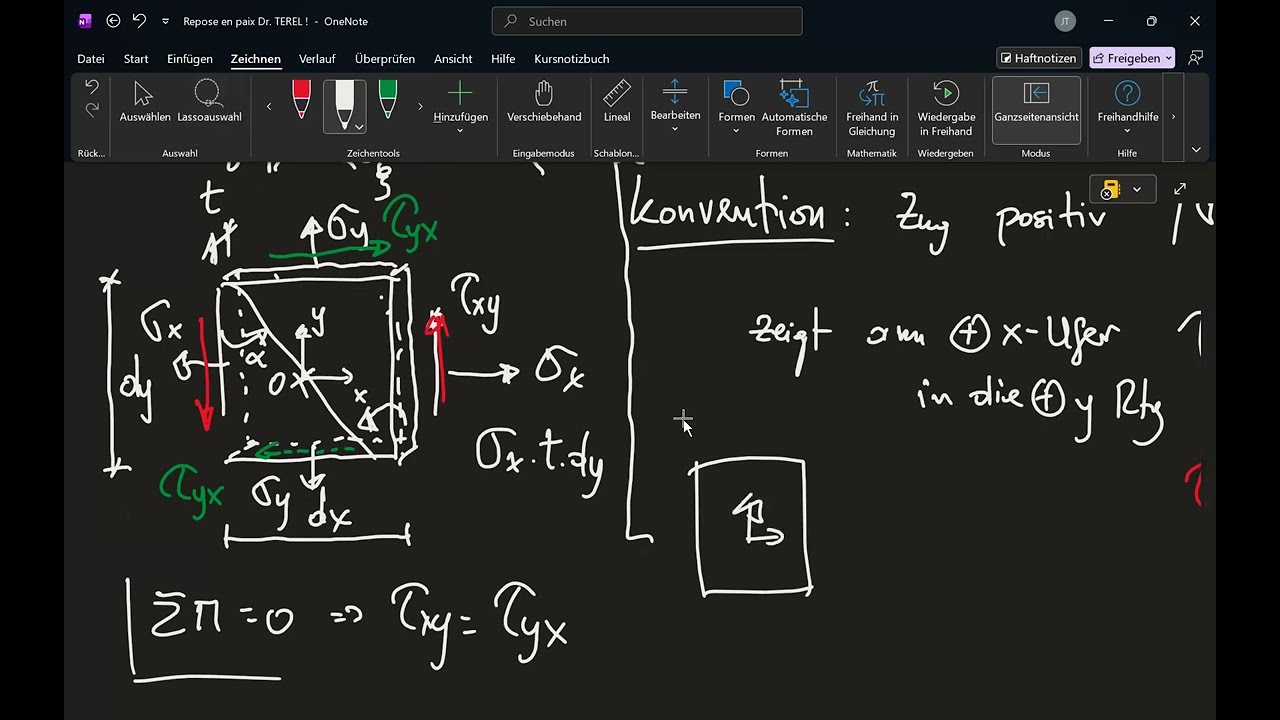Click the Rück... group label
This screenshot has height=720, width=1280.
[91, 153]
